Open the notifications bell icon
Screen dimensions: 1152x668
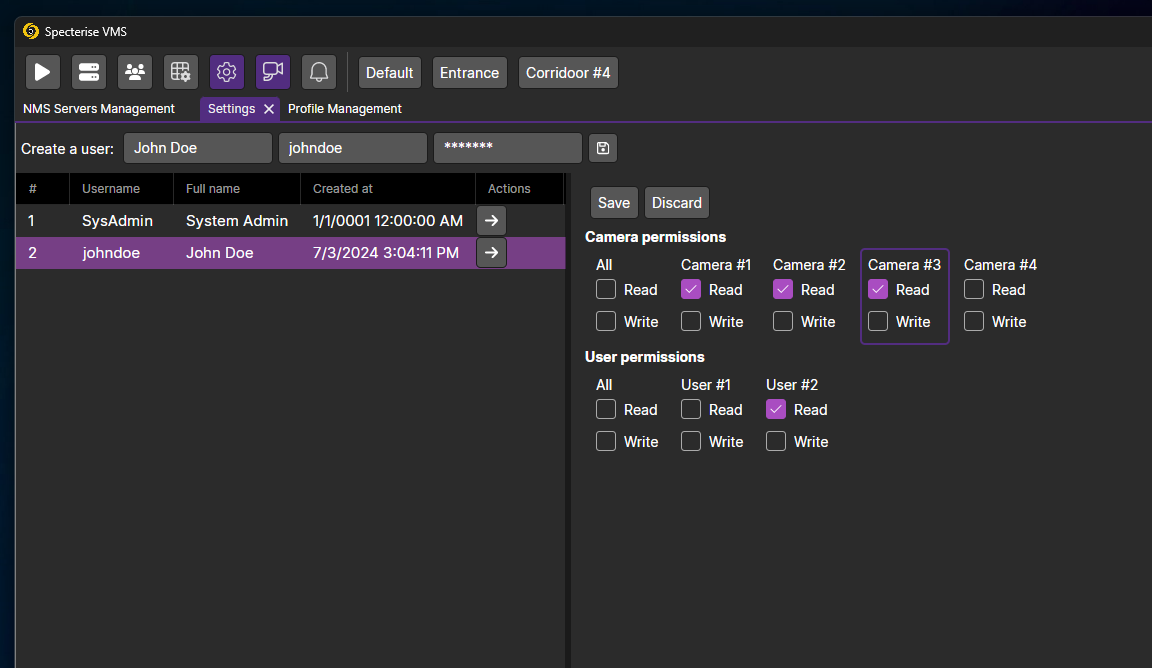(319, 72)
